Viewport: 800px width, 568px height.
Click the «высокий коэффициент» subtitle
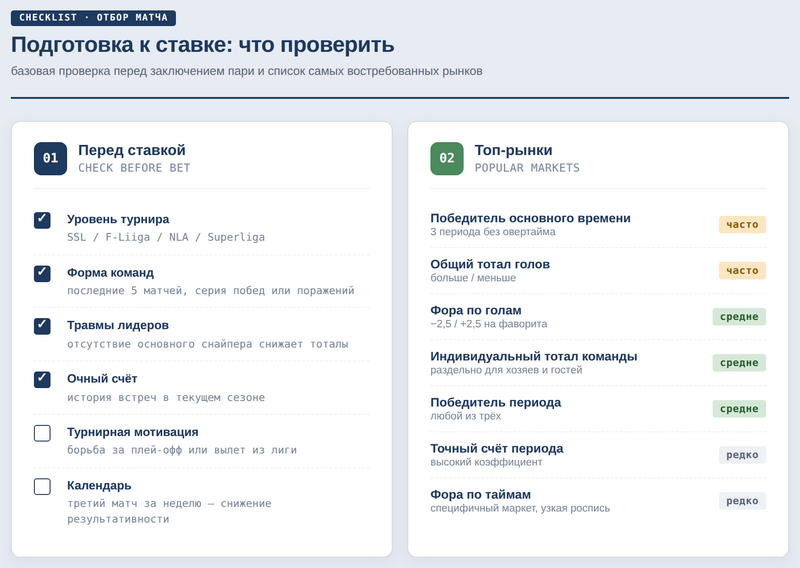(x=486, y=462)
